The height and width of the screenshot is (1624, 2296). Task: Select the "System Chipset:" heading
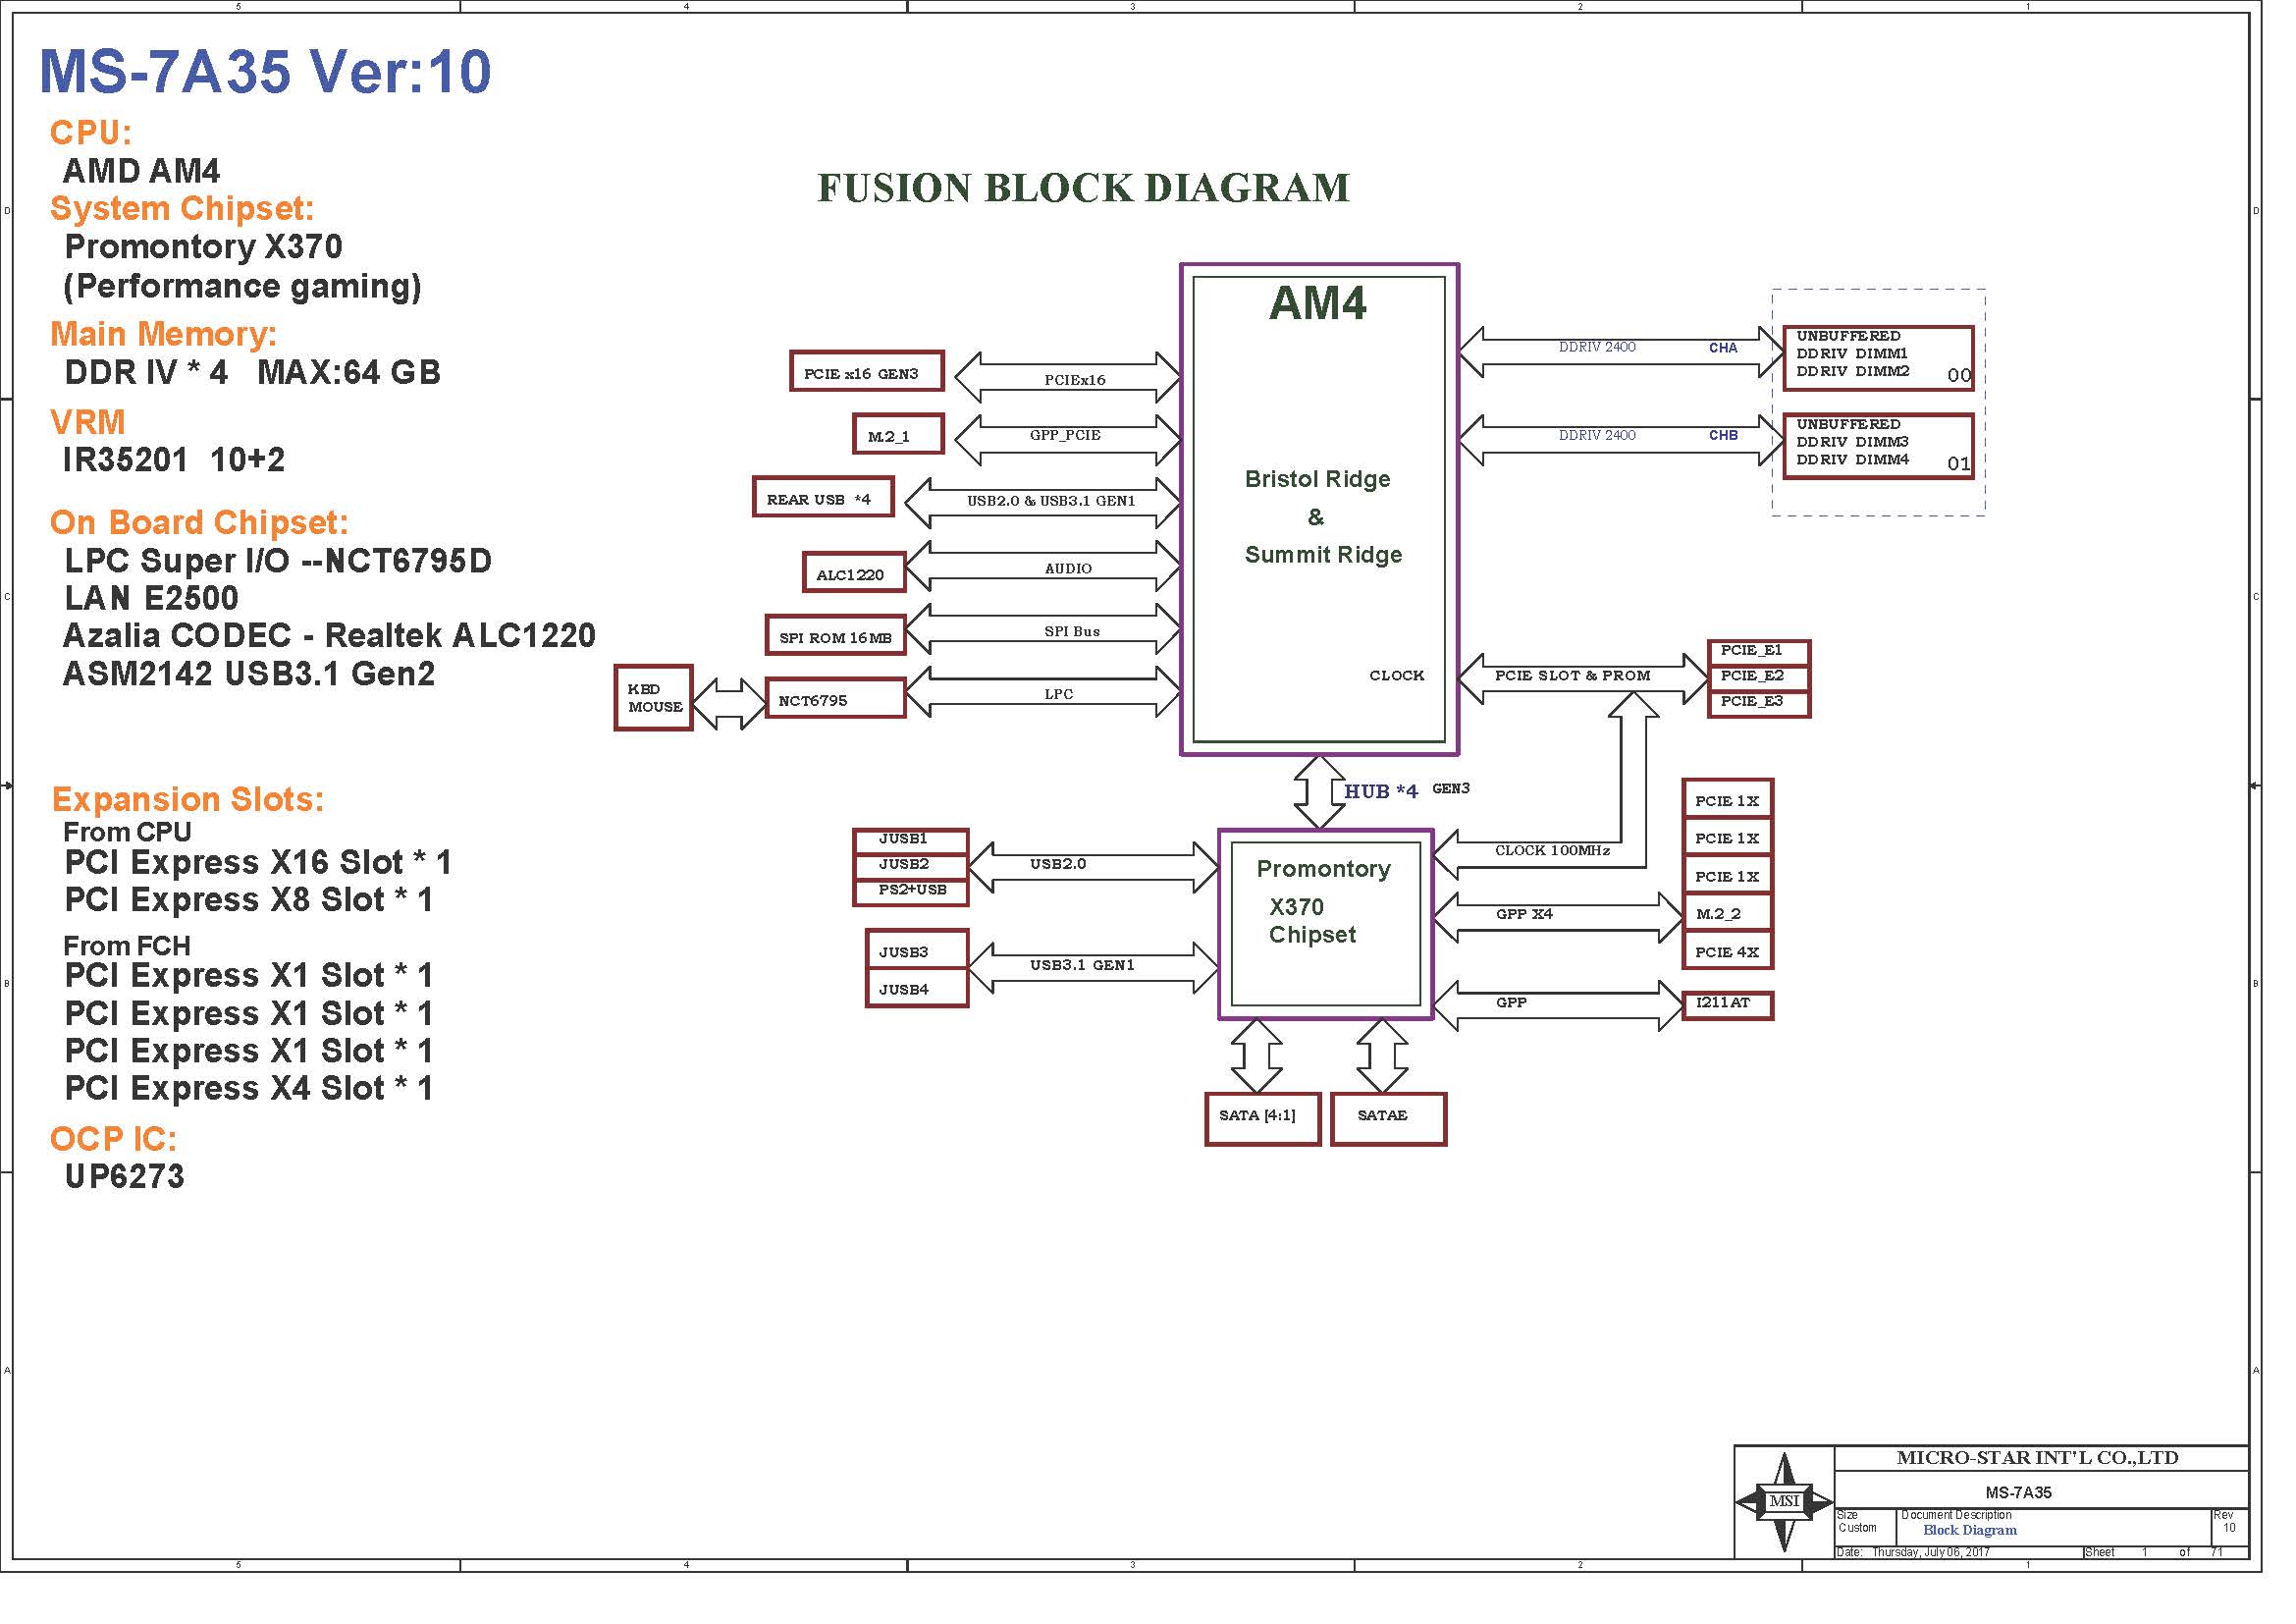182,209
